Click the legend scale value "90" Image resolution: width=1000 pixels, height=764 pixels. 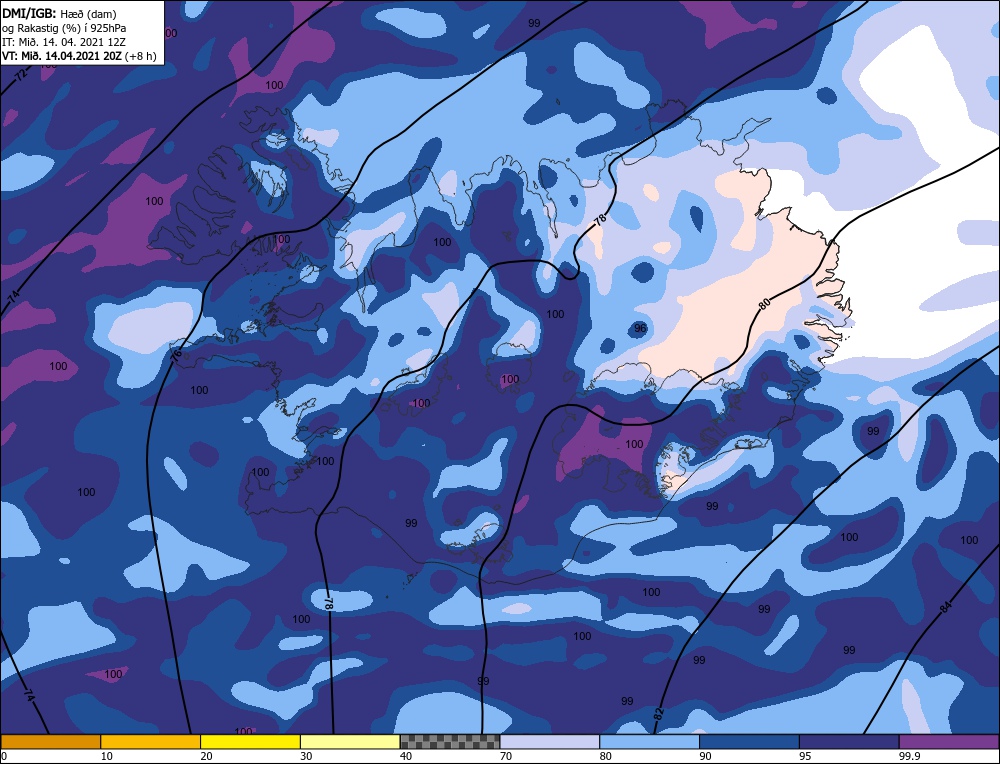pos(705,756)
